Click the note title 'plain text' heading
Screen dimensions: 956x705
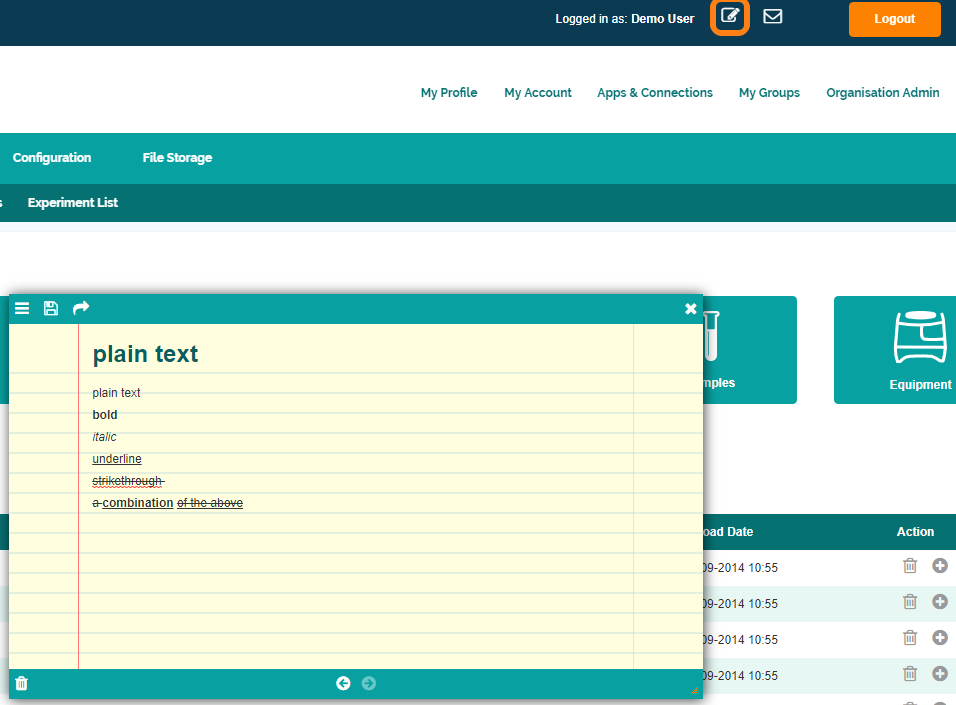[x=146, y=354]
